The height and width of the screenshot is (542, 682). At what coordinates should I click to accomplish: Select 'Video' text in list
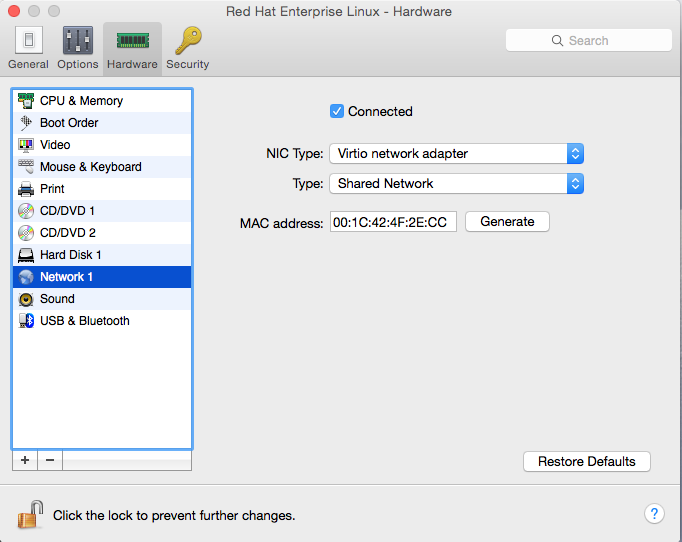tap(55, 145)
